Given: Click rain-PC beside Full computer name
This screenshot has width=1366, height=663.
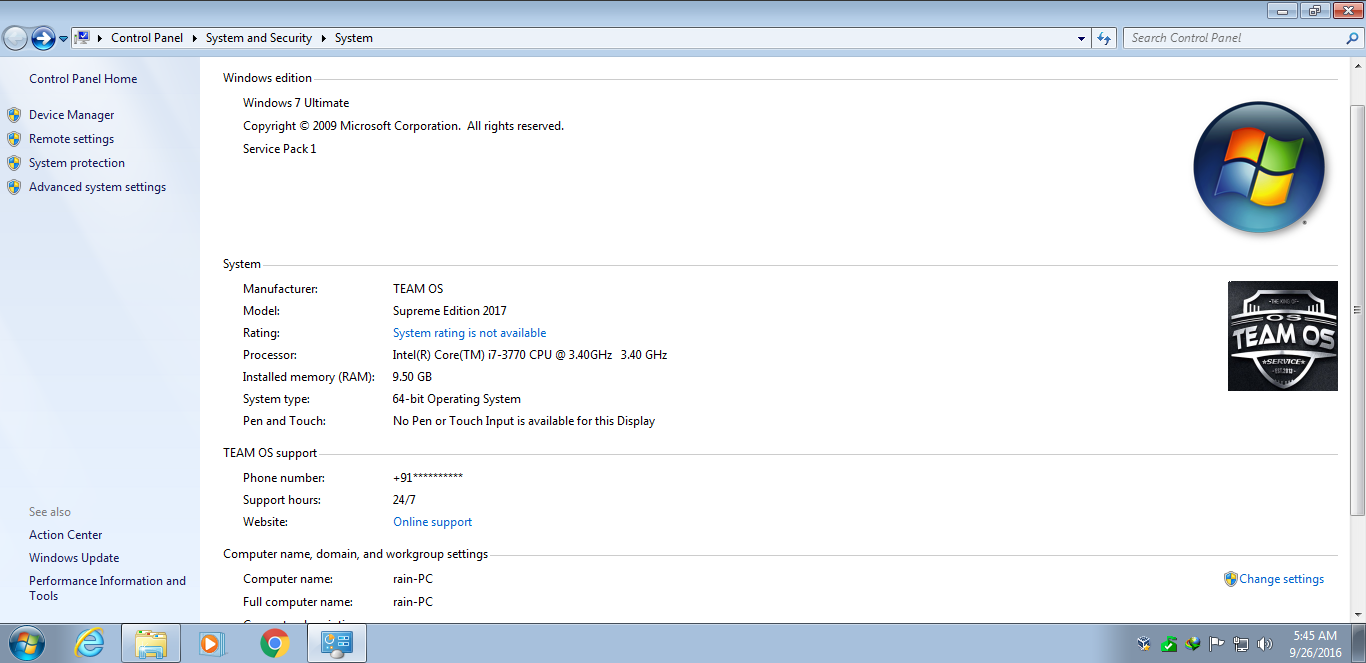Looking at the screenshot, I should tap(413, 602).
